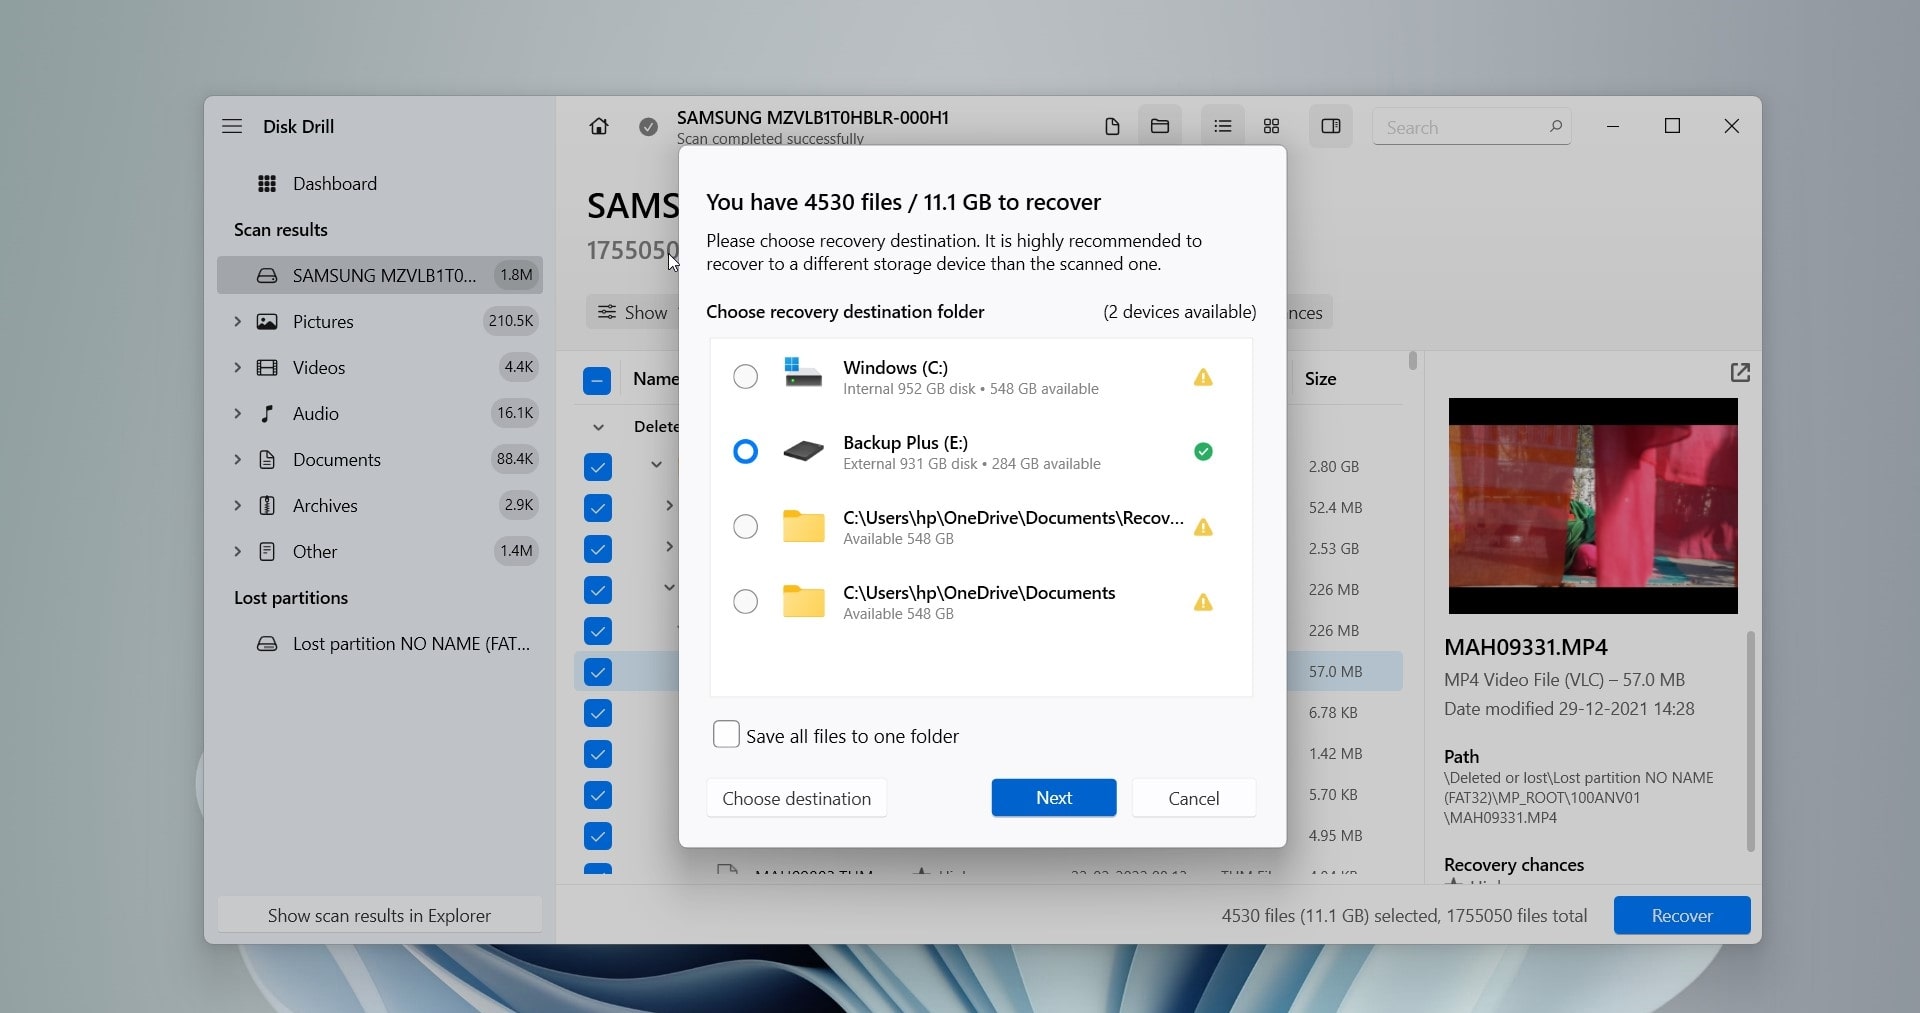Click Show scan results in Explorer
Image resolution: width=1920 pixels, height=1013 pixels.
click(x=380, y=916)
